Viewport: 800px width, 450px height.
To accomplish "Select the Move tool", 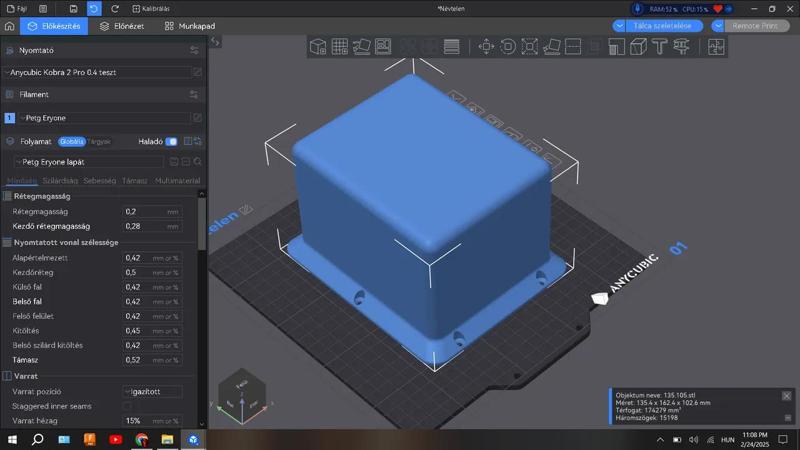I will click(486, 47).
